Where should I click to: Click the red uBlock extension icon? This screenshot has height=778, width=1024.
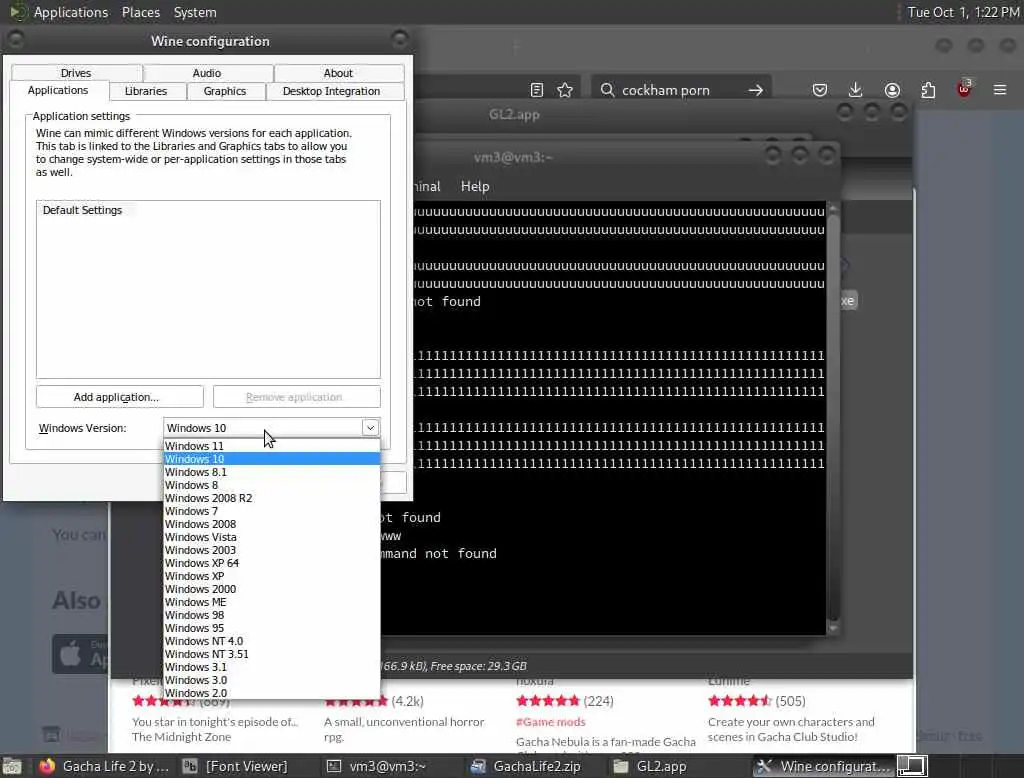[x=965, y=89]
